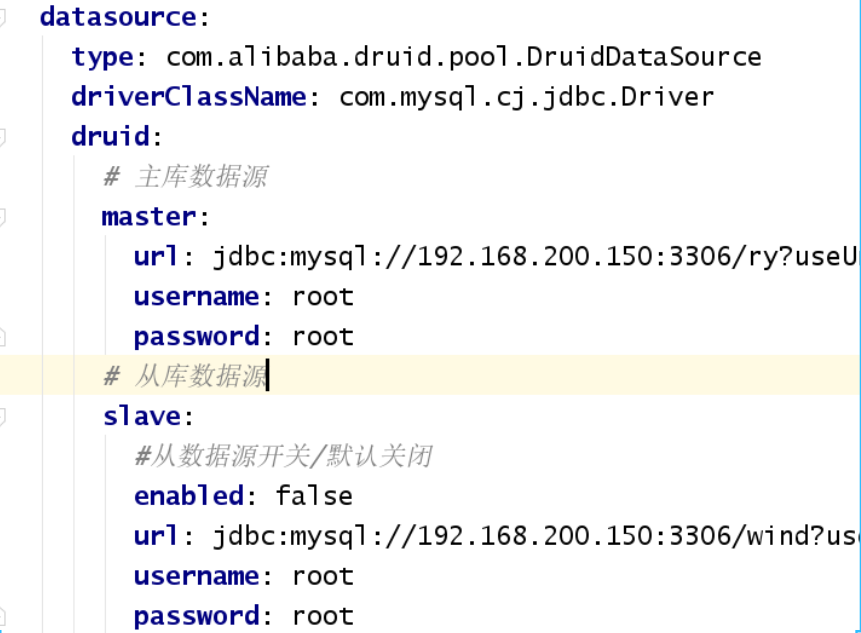Click the master password root value
The image size is (861, 633).
(323, 337)
